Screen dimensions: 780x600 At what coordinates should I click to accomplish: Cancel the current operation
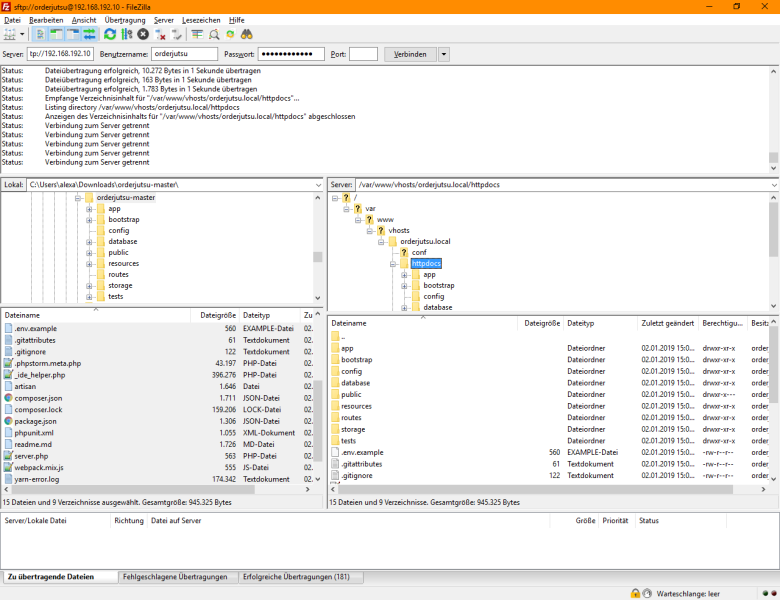click(143, 34)
